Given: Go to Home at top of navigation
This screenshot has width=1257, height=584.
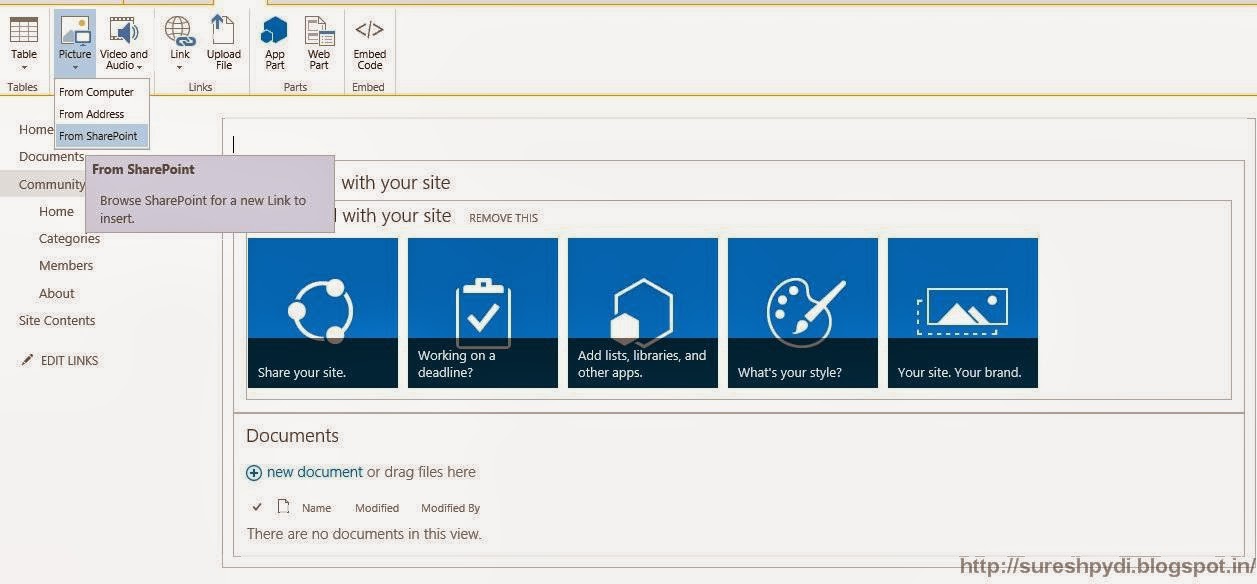Looking at the screenshot, I should click(36, 129).
